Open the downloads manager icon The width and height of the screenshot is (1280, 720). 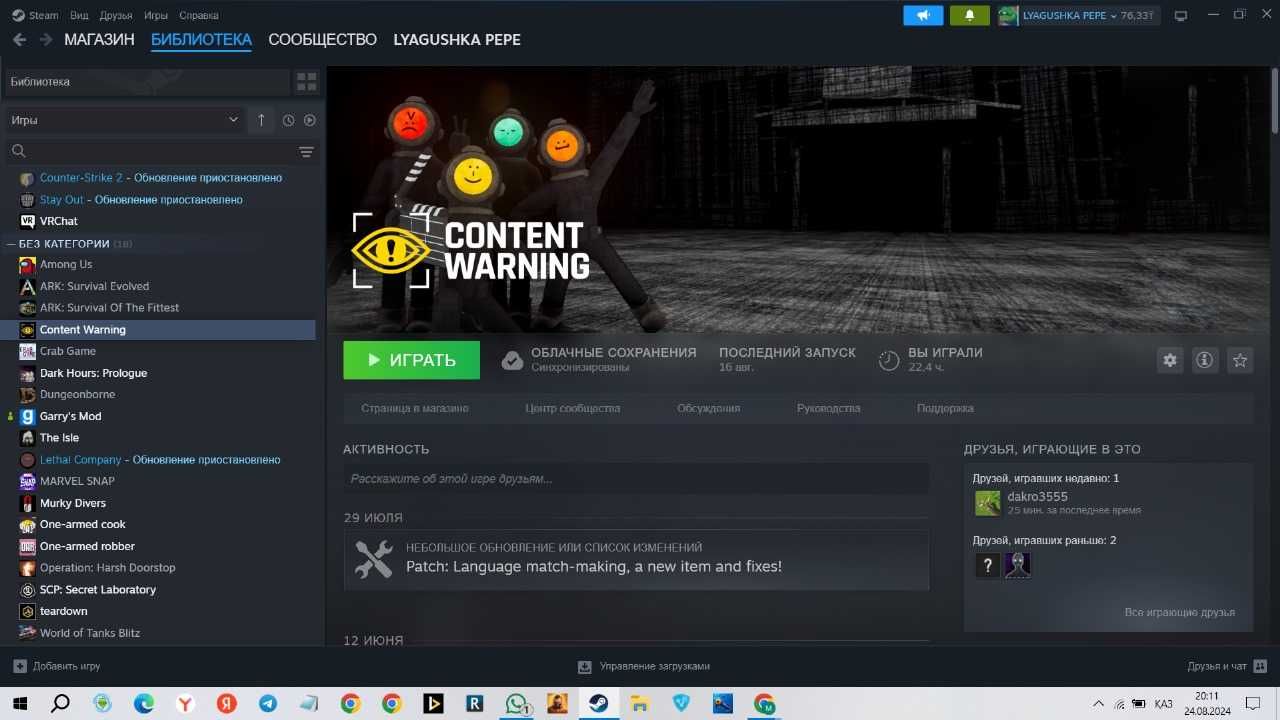pyautogui.click(x=585, y=666)
